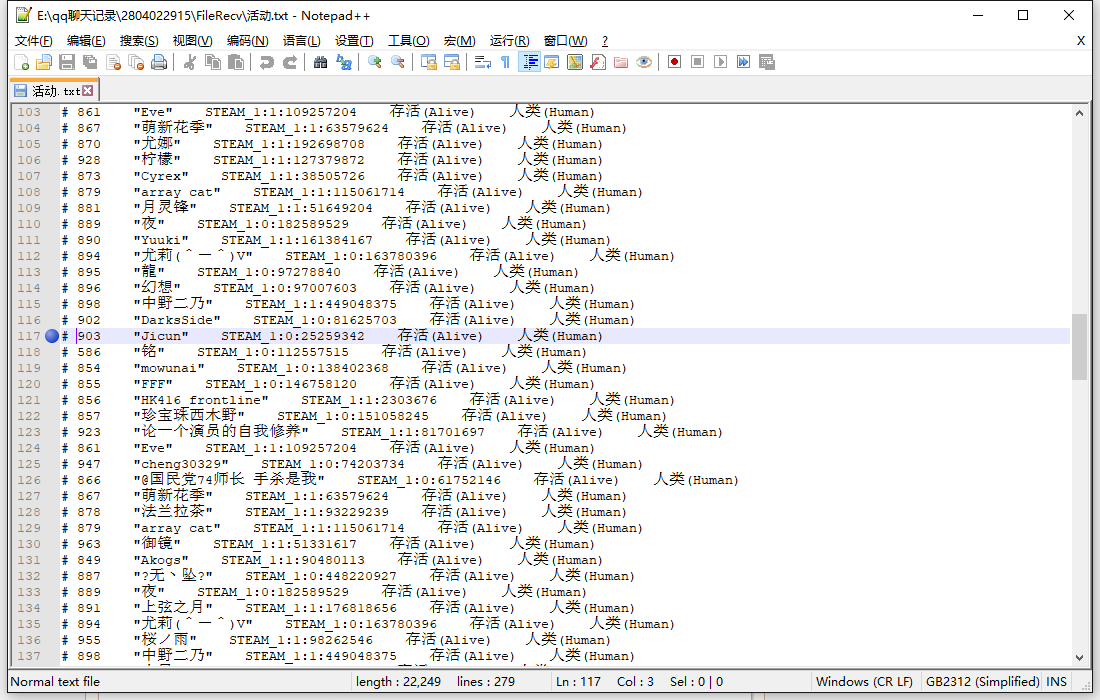Run macro multiple times icon
Screen dimensions: 1100x700
coord(744,62)
